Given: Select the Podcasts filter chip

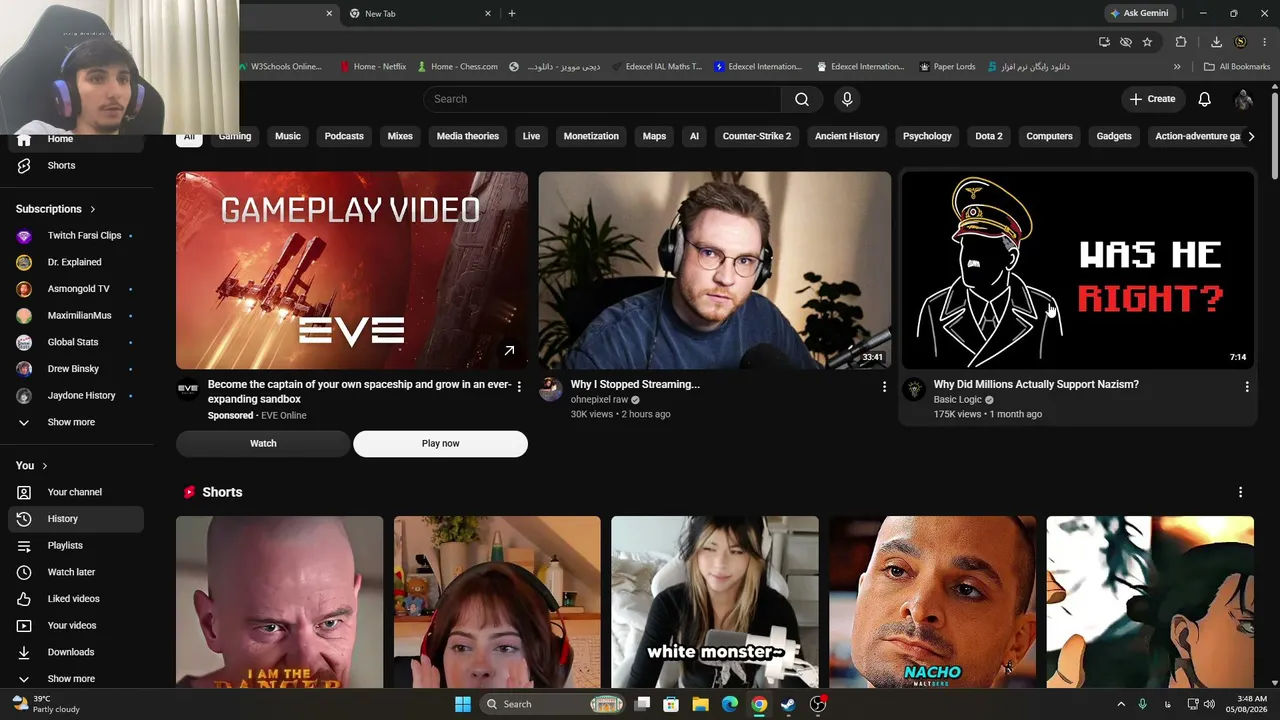Looking at the screenshot, I should point(344,136).
